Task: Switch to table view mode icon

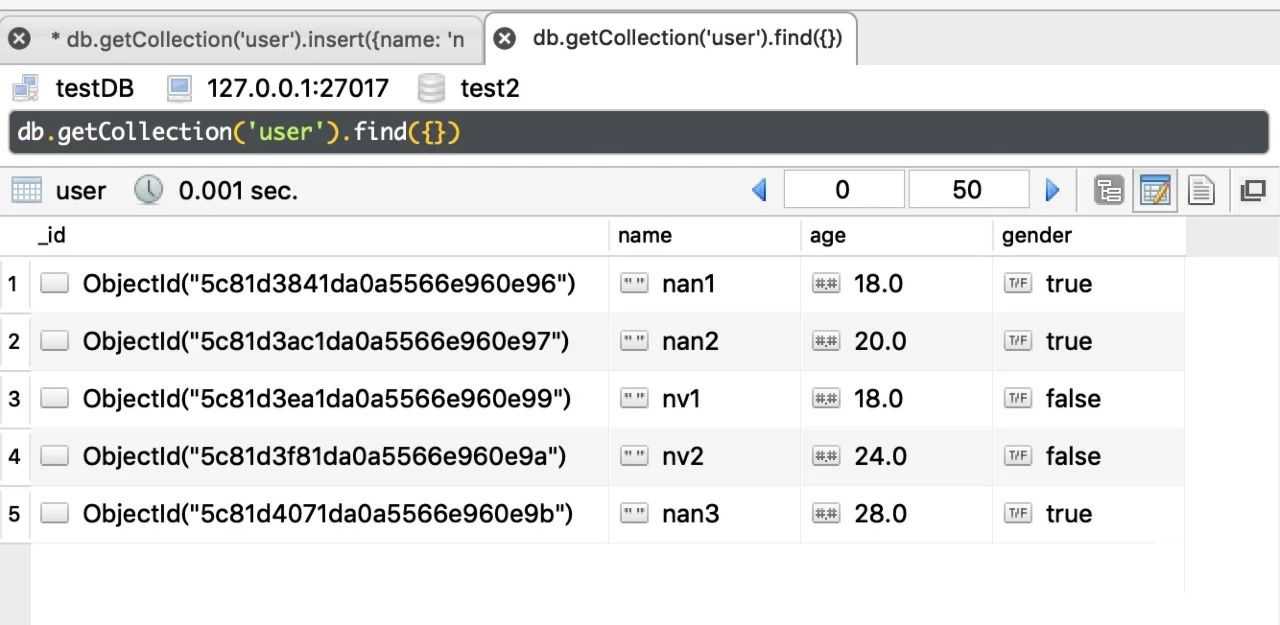Action: click(x=1155, y=190)
